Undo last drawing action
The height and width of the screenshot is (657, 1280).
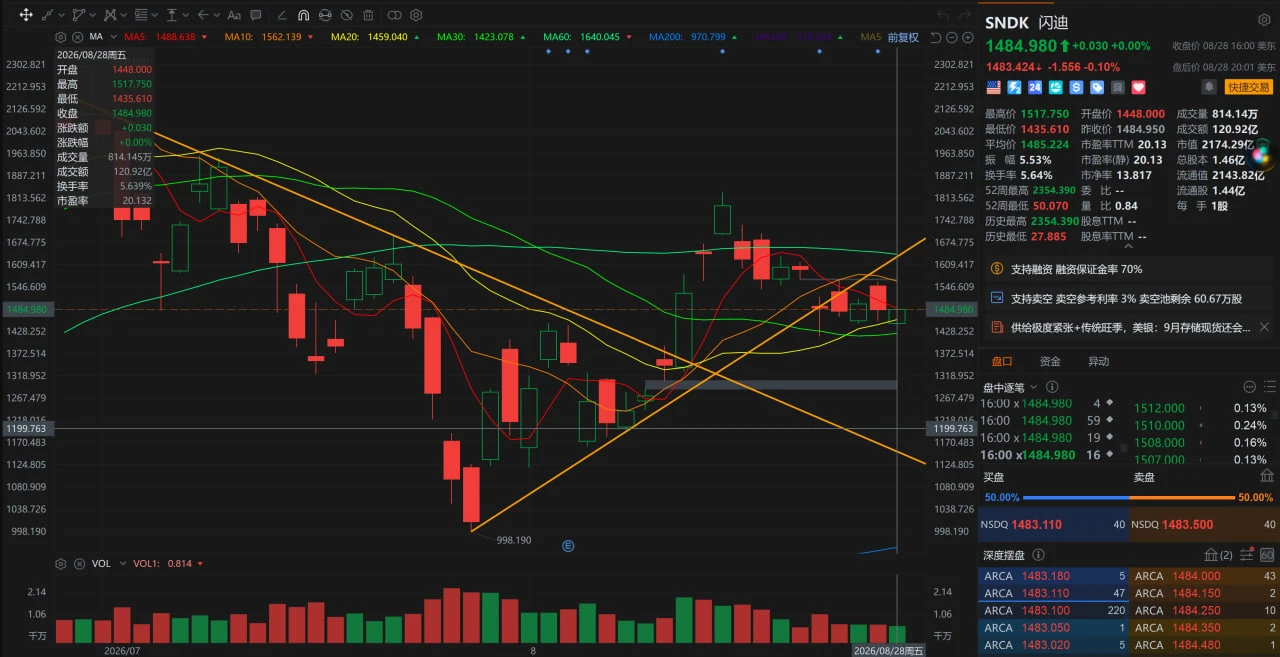(943, 15)
